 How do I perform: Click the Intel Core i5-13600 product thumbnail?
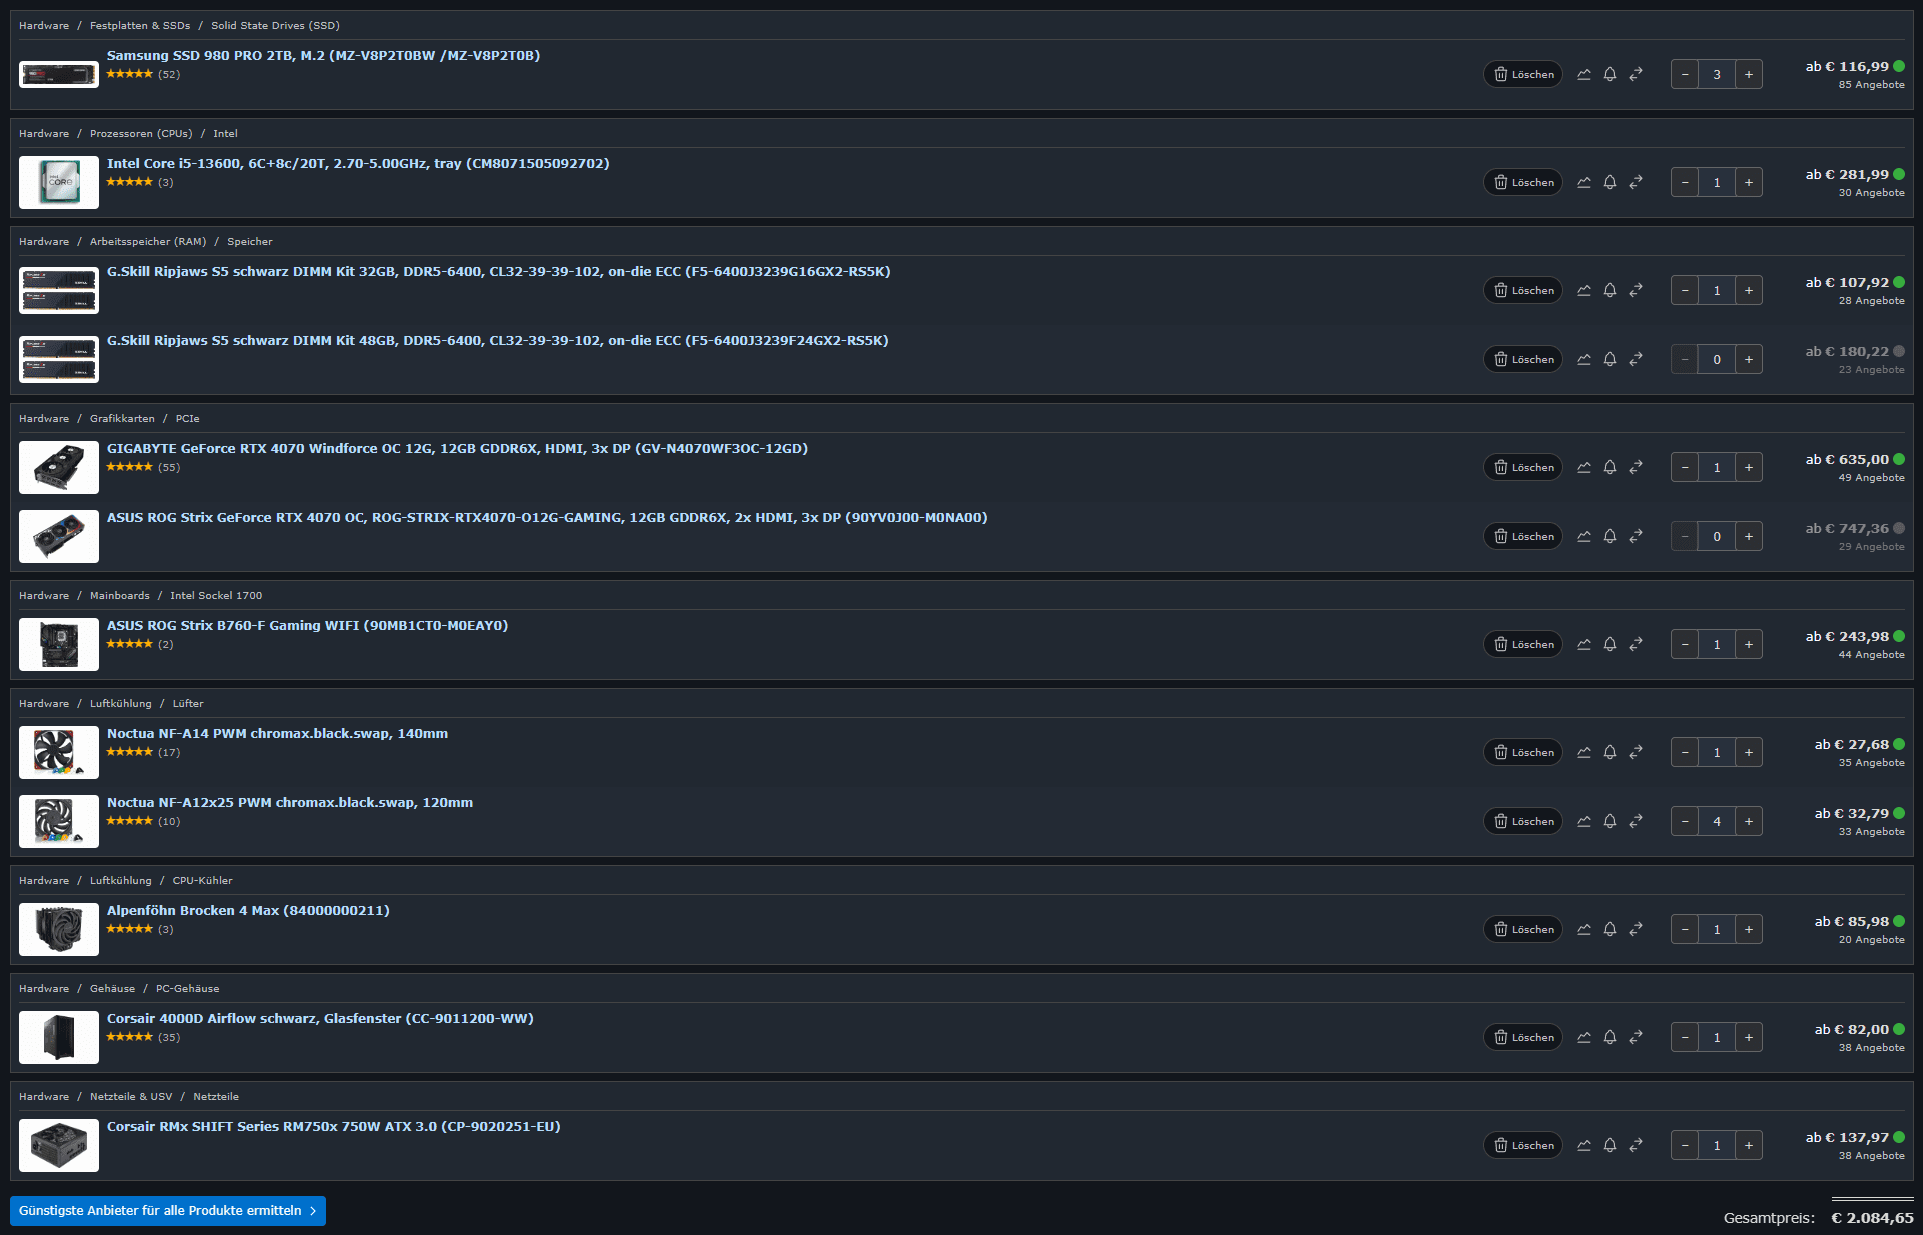59,182
